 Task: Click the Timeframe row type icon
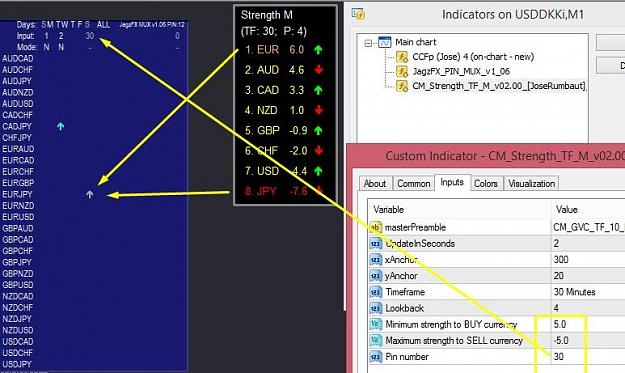375,292
